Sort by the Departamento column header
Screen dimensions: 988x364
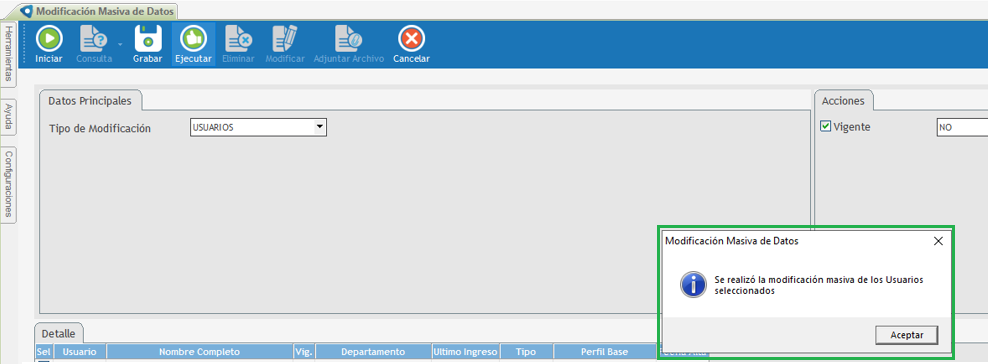[x=373, y=351]
